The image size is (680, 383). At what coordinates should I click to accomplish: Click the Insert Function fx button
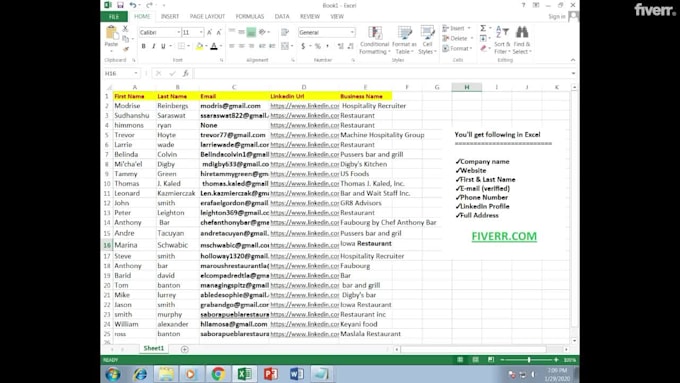[186, 73]
